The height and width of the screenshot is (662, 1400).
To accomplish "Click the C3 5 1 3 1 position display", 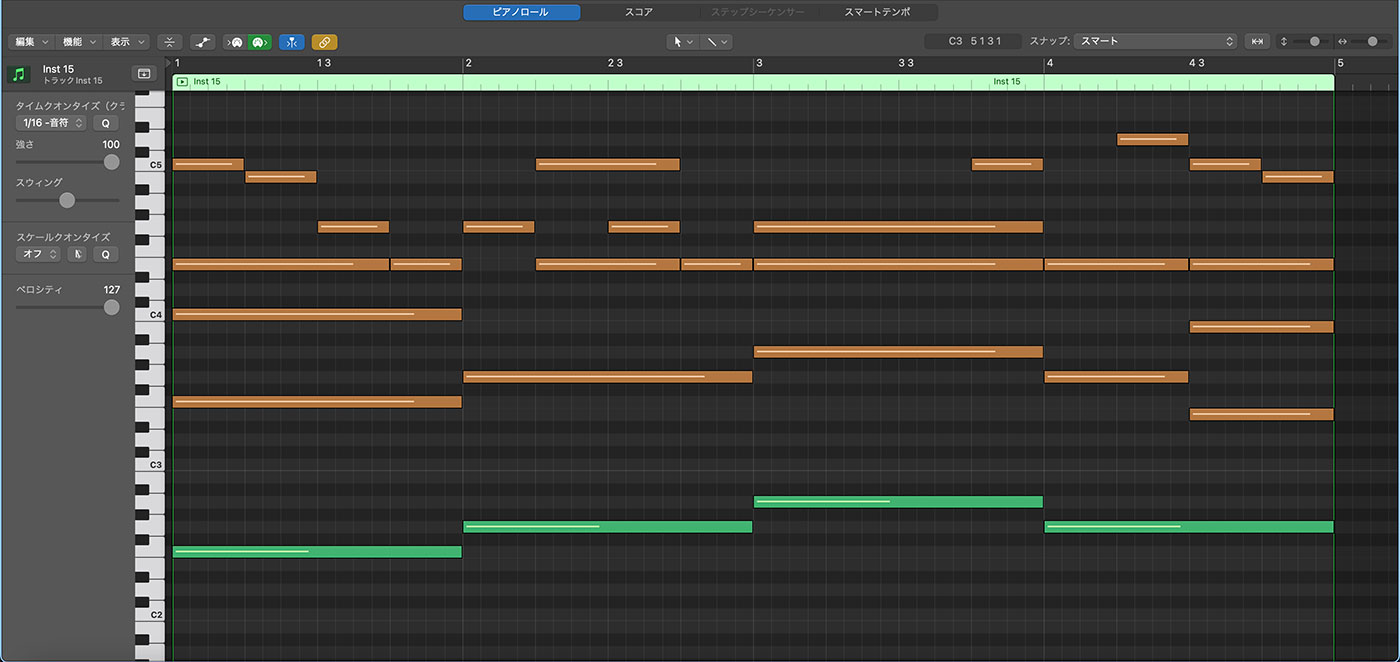I will [x=973, y=41].
